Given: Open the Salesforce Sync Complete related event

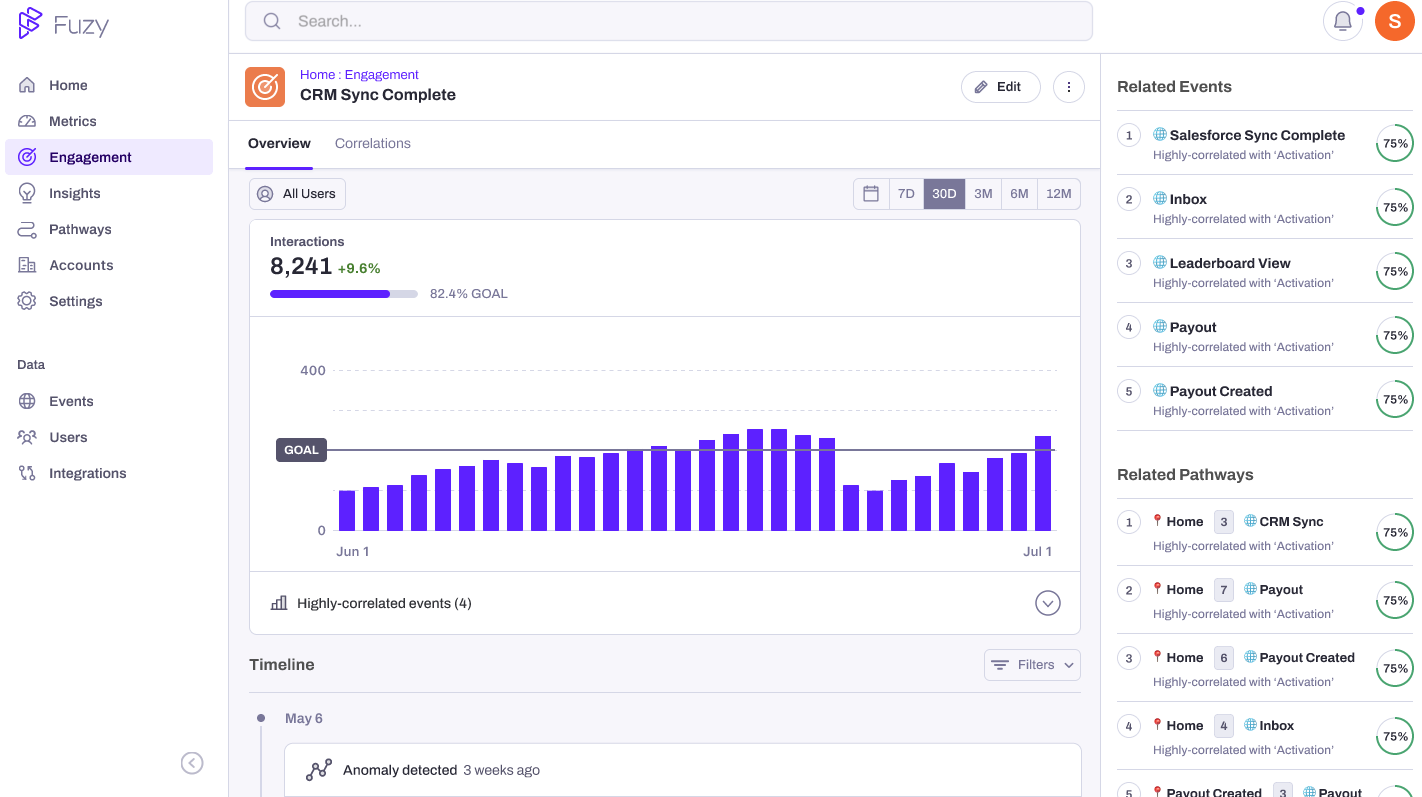Looking at the screenshot, I should pyautogui.click(x=1265, y=143).
